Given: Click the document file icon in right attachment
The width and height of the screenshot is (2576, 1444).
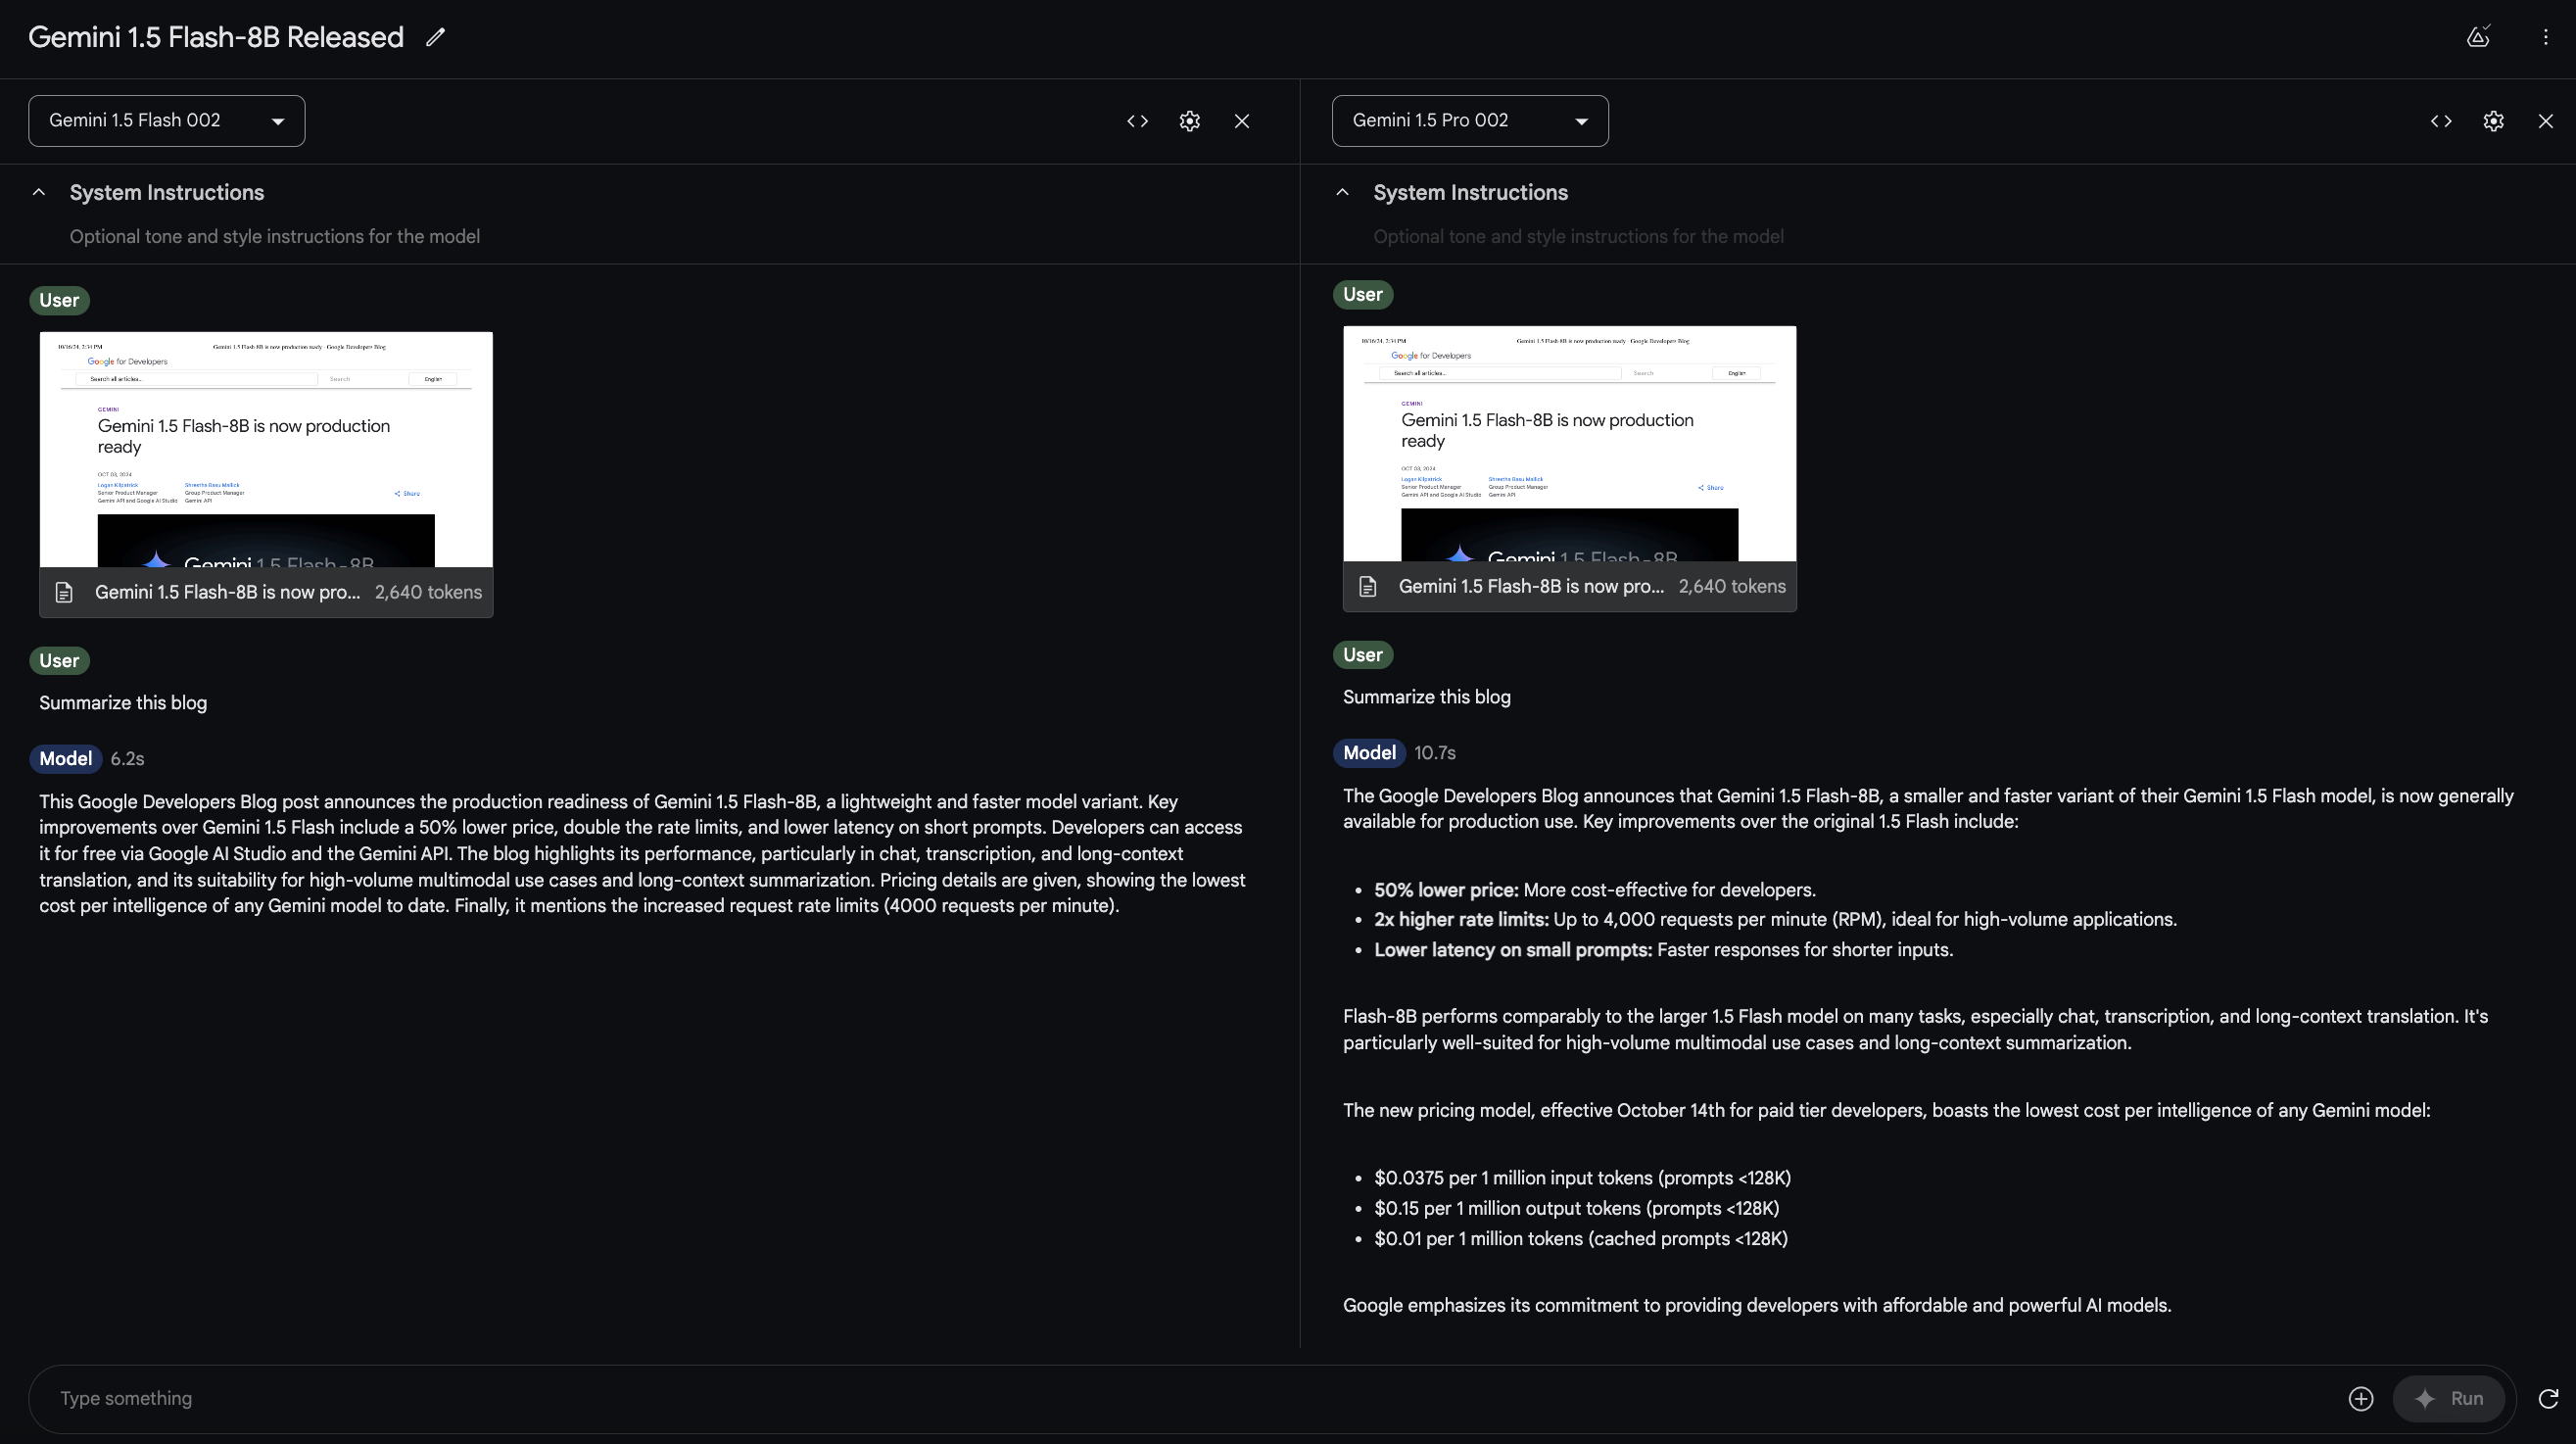Looking at the screenshot, I should tap(1368, 587).
